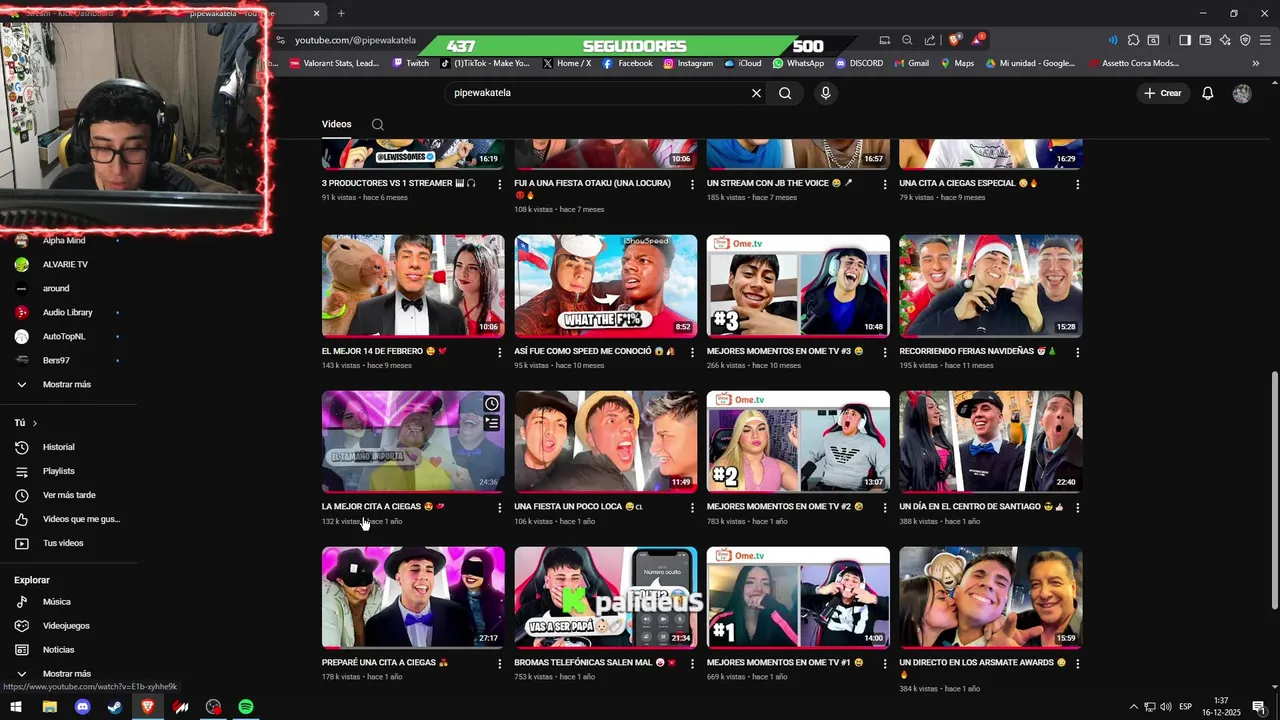The height and width of the screenshot is (720, 1280).
Task: Open Steam from the taskbar
Action: tap(115, 707)
